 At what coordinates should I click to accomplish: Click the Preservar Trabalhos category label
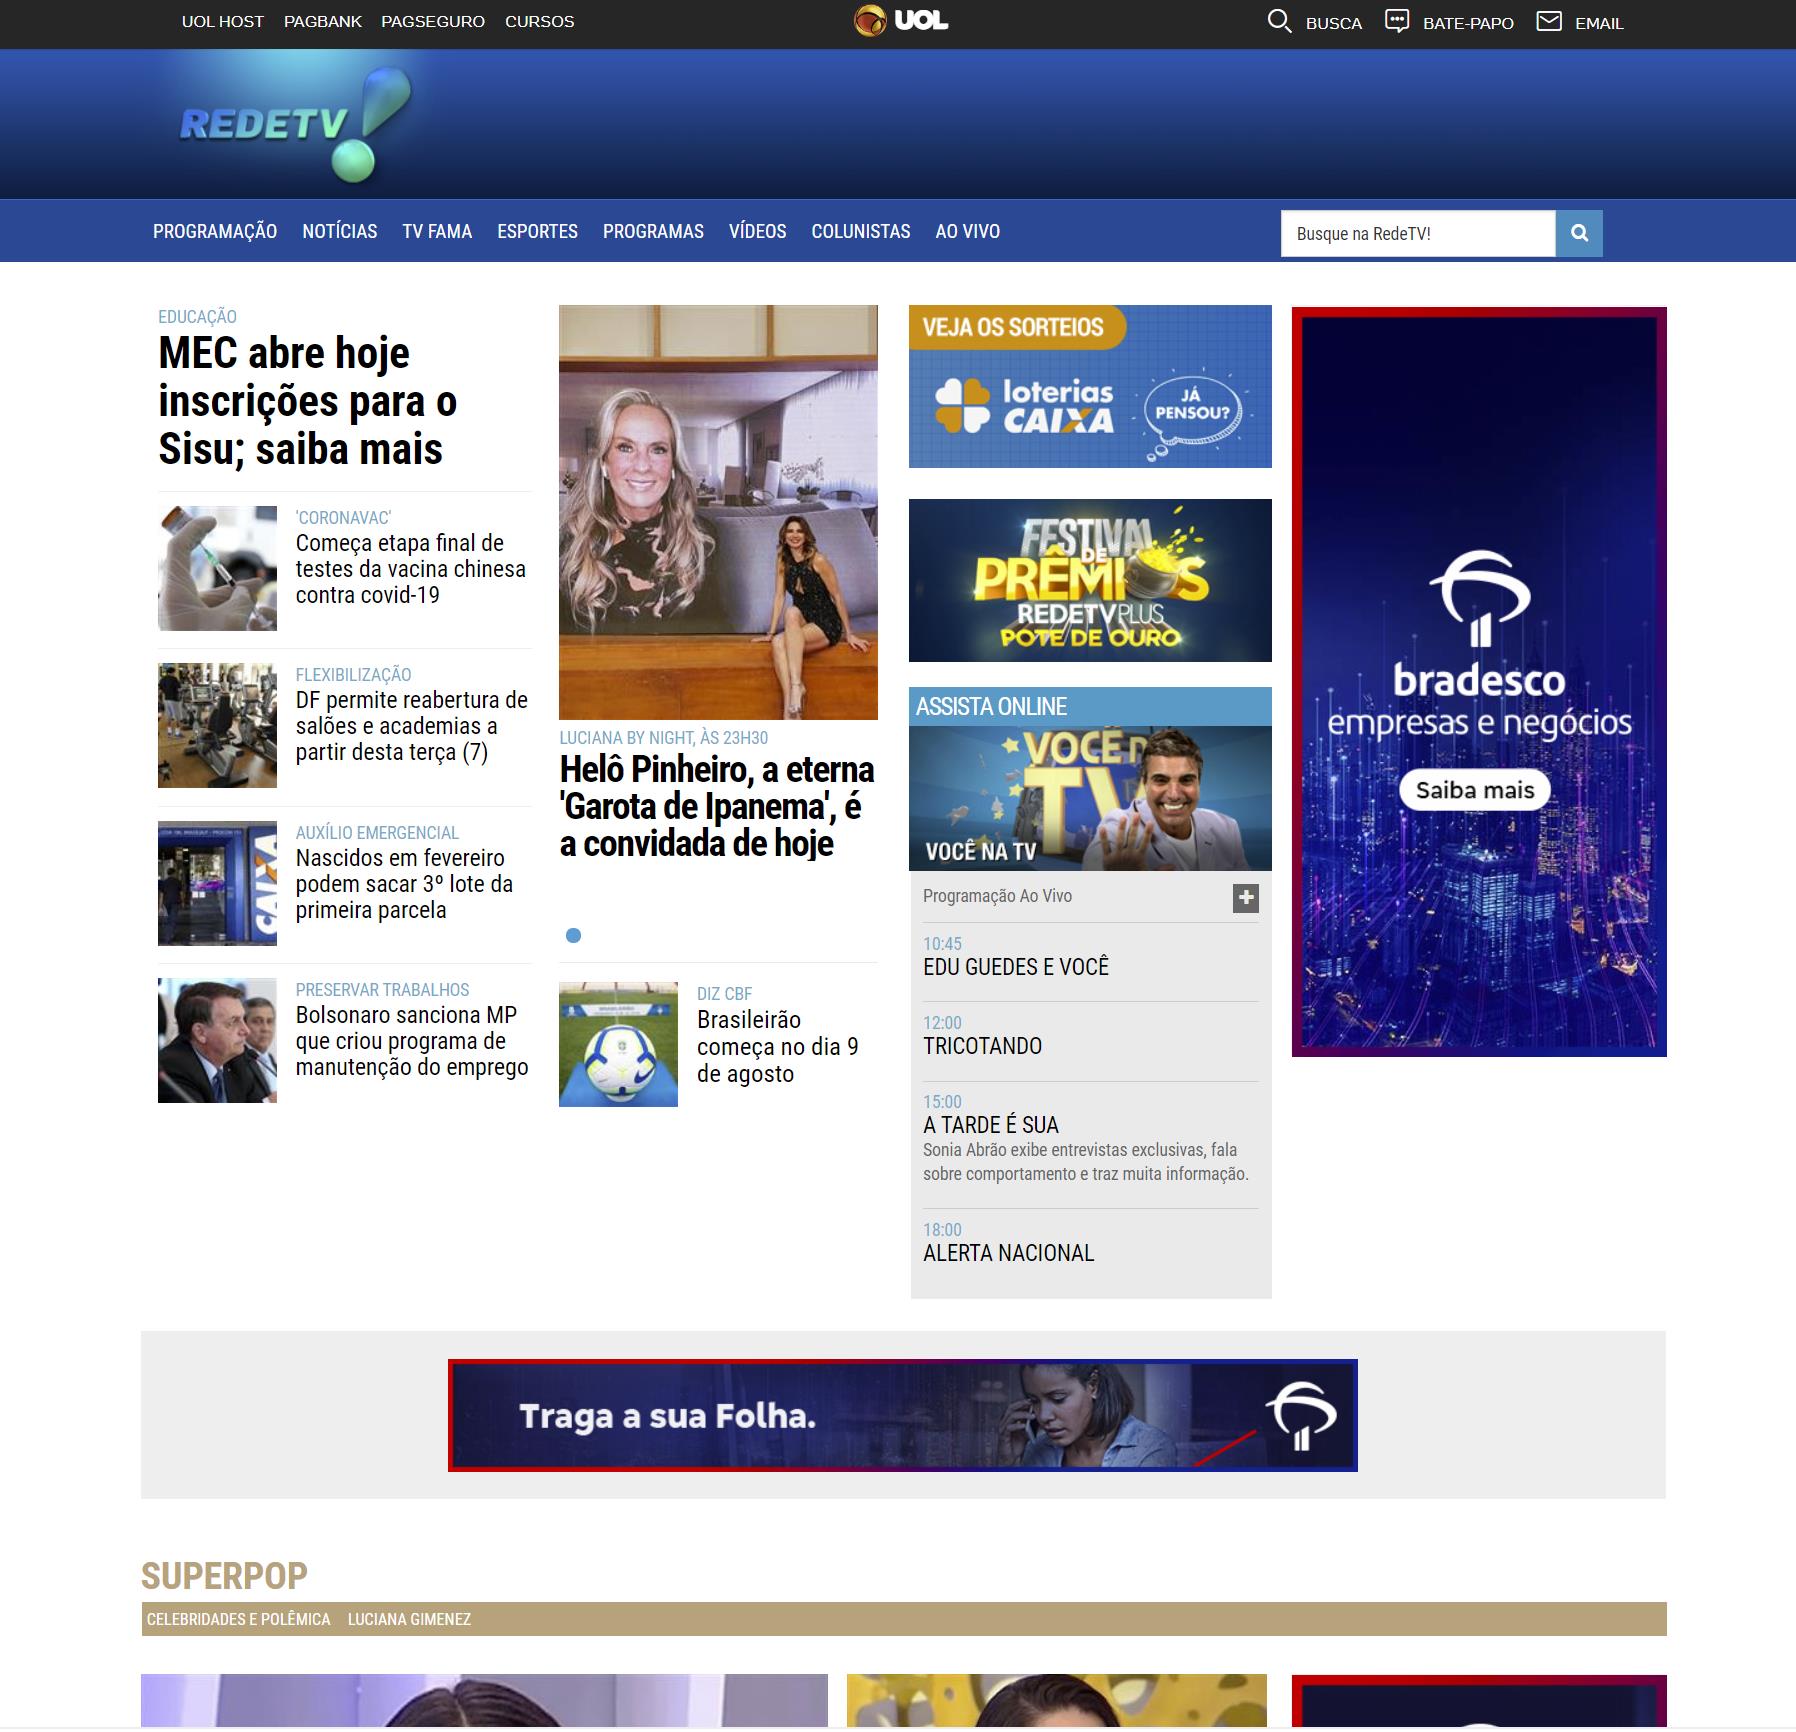pyautogui.click(x=382, y=989)
